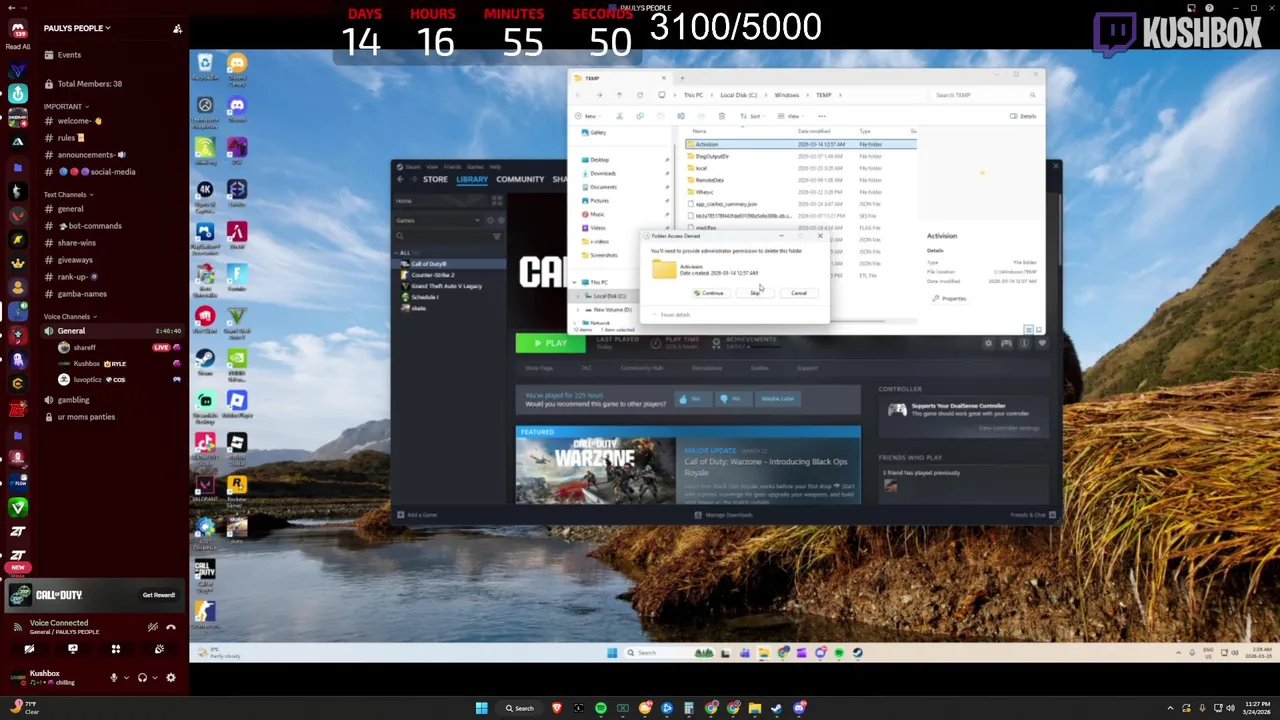Disconnect from voice call icon in Discord
This screenshot has width=1280, height=720.
pos(171,627)
